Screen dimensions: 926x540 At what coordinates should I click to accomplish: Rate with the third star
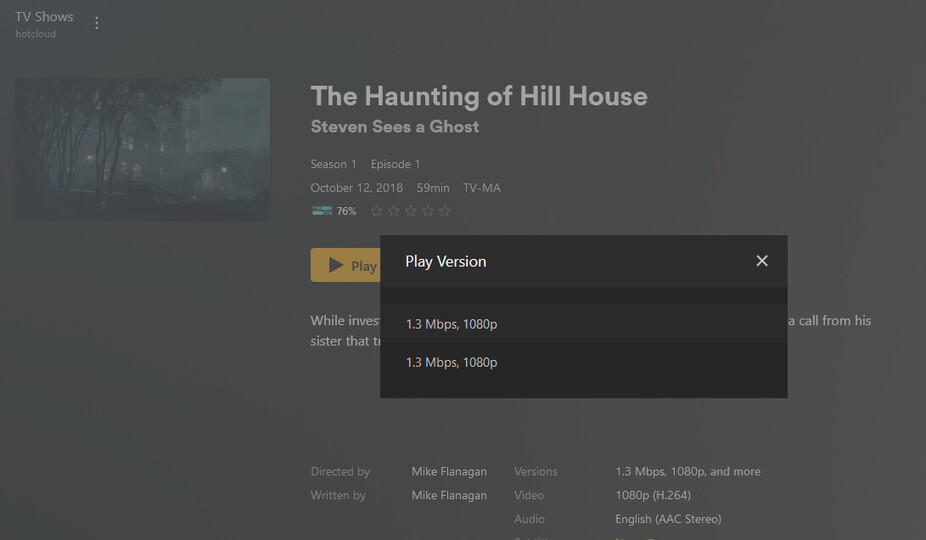pyautogui.click(x=411, y=210)
